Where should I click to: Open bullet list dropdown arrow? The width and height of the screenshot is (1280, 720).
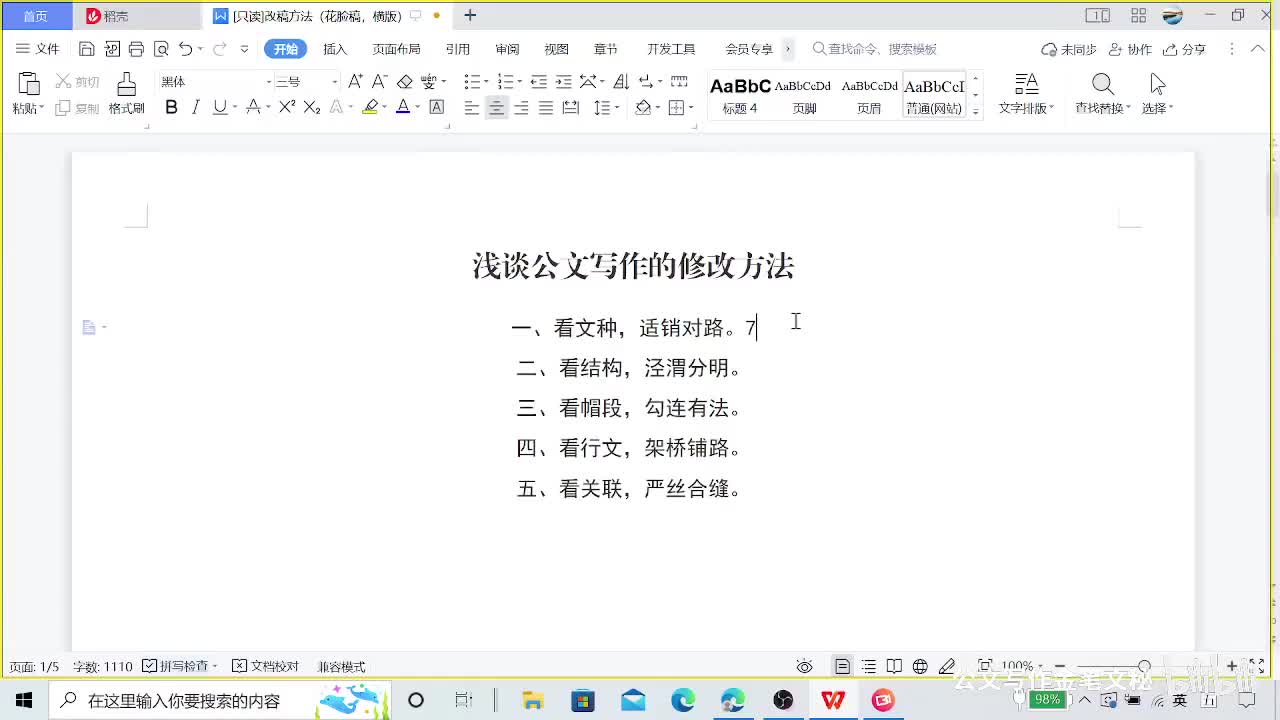[484, 82]
